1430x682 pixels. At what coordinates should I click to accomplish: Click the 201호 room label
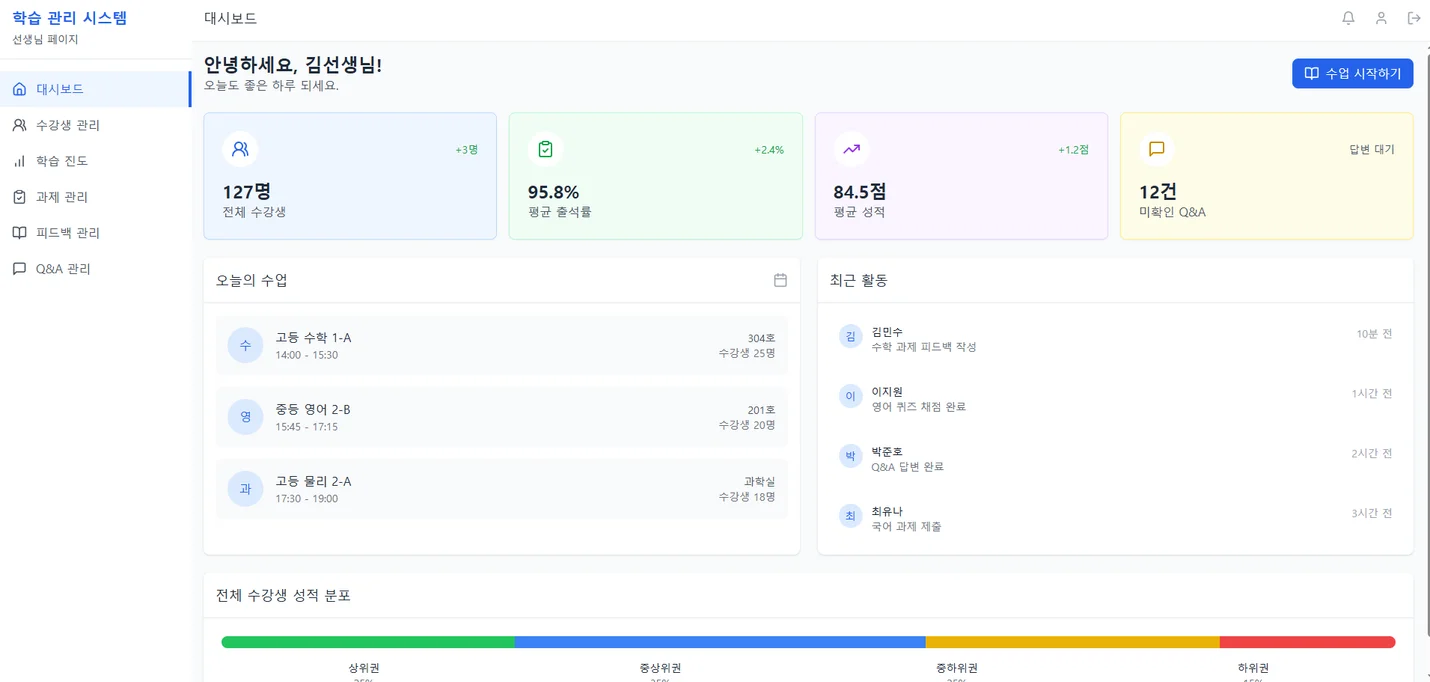(761, 410)
